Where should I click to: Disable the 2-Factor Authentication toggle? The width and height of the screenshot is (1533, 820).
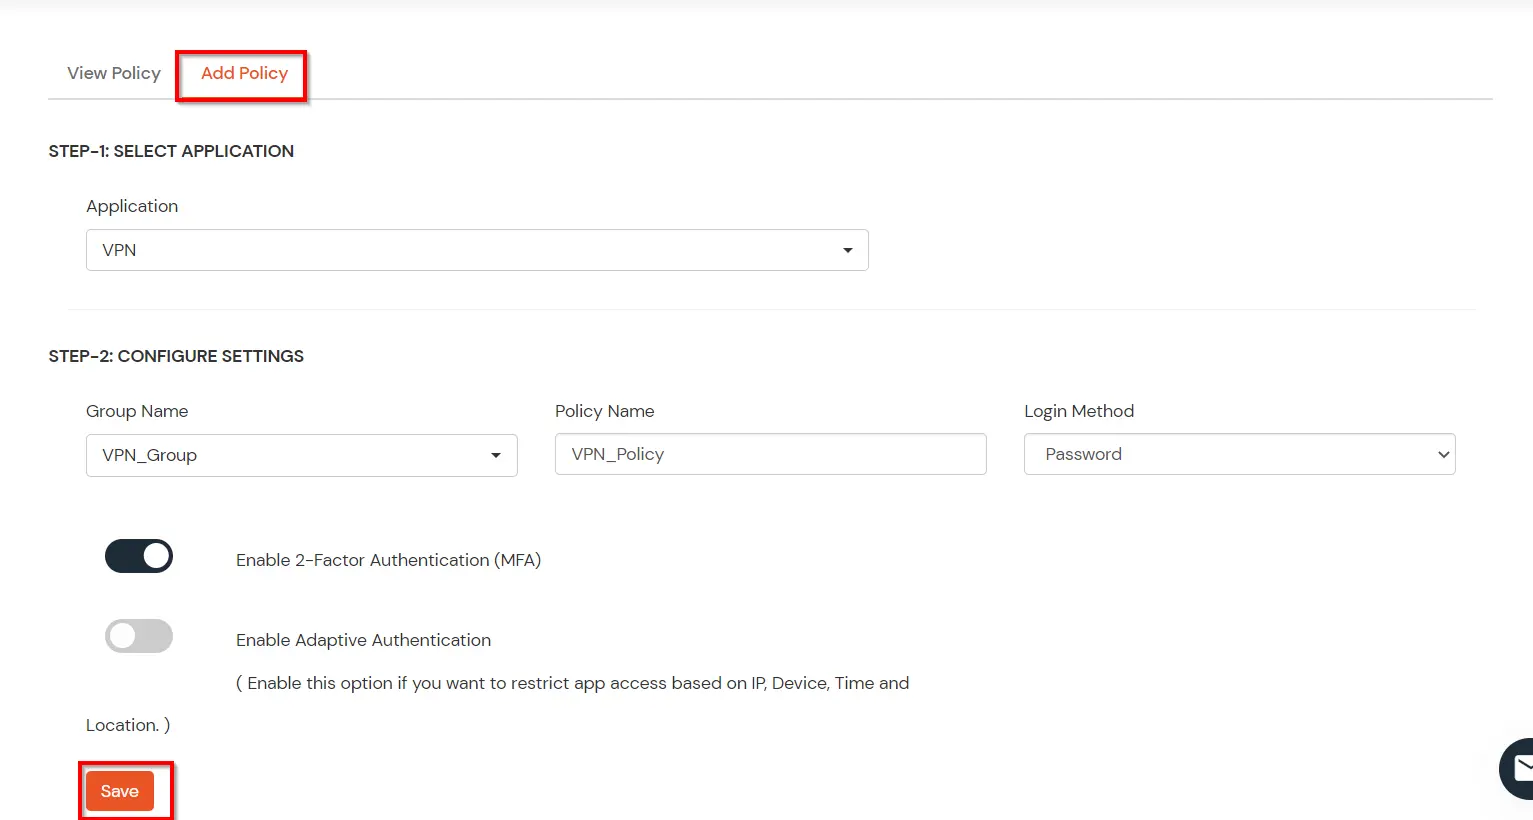(139, 556)
